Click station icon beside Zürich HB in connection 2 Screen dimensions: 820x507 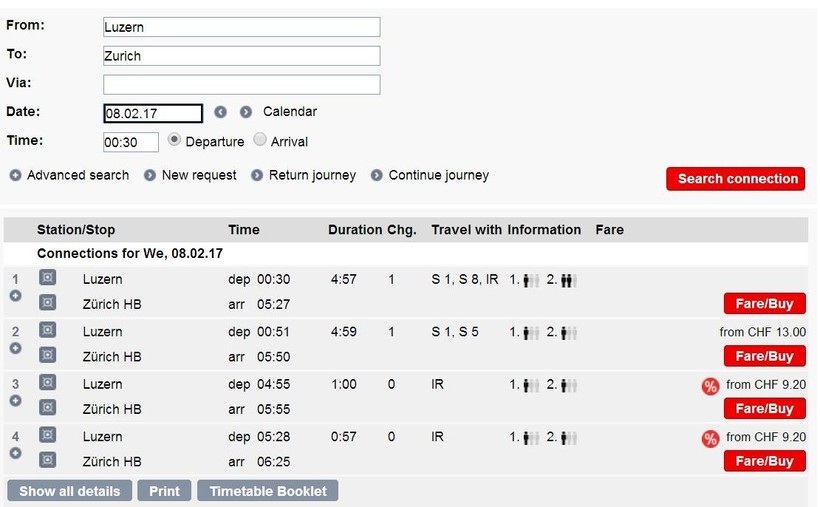coord(47,355)
